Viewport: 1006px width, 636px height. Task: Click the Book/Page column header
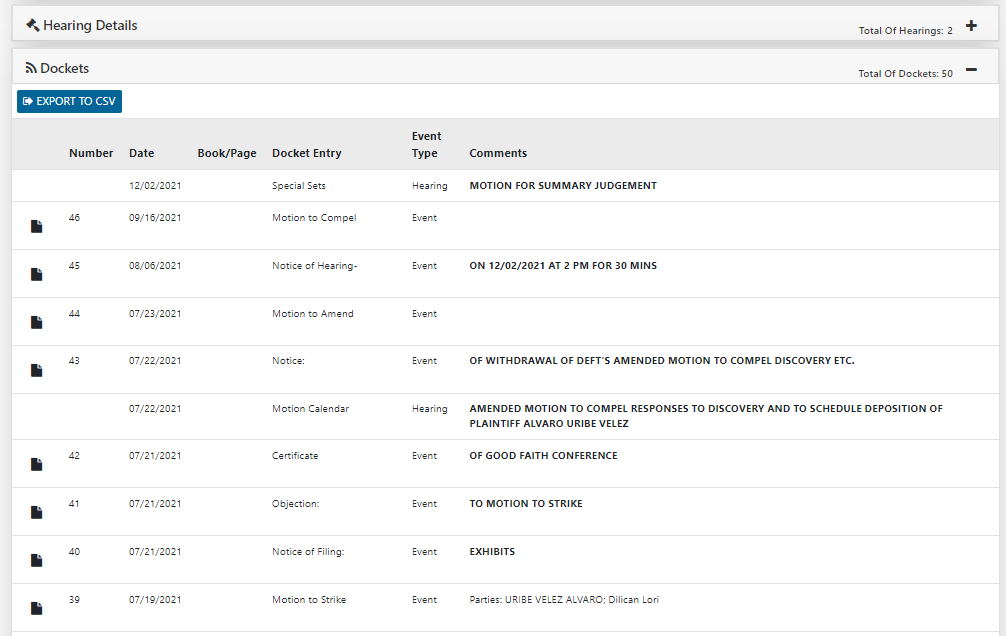(227, 153)
